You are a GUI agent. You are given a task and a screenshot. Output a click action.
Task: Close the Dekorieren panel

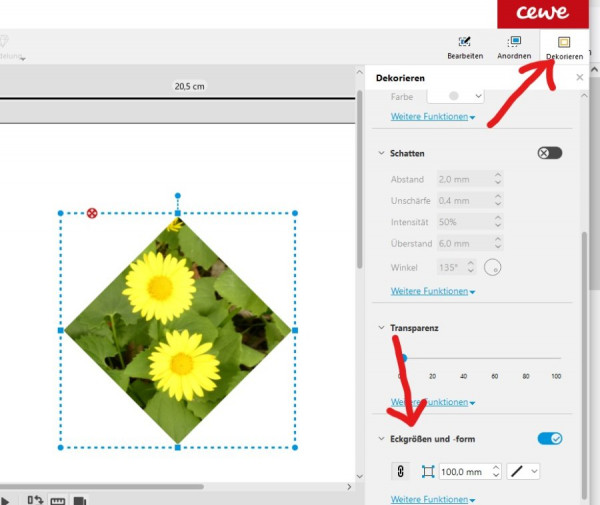[x=579, y=77]
